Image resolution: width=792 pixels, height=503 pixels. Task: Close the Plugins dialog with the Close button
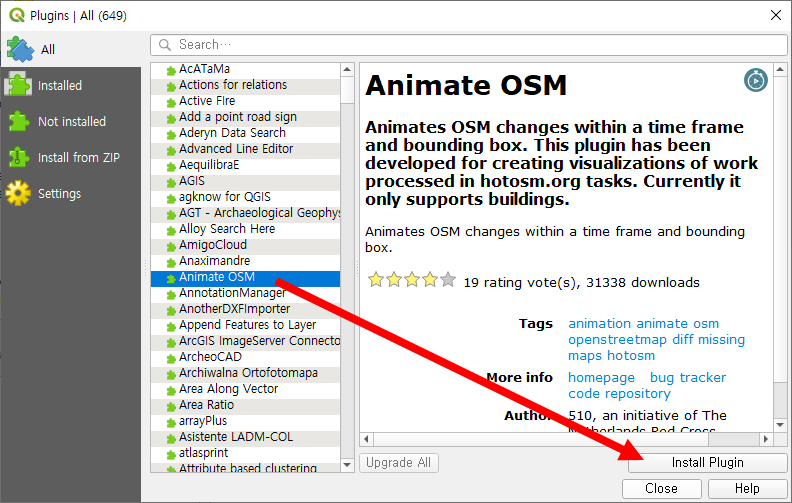pos(662,488)
